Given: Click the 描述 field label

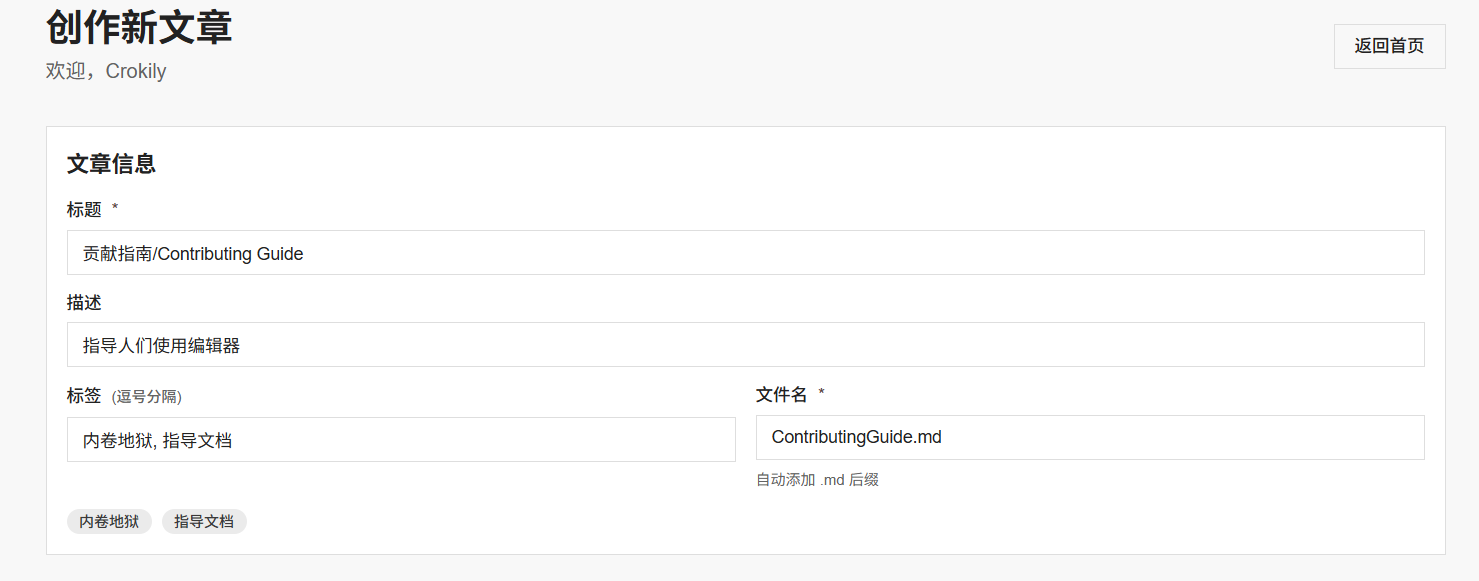Looking at the screenshot, I should pyautogui.click(x=84, y=302).
